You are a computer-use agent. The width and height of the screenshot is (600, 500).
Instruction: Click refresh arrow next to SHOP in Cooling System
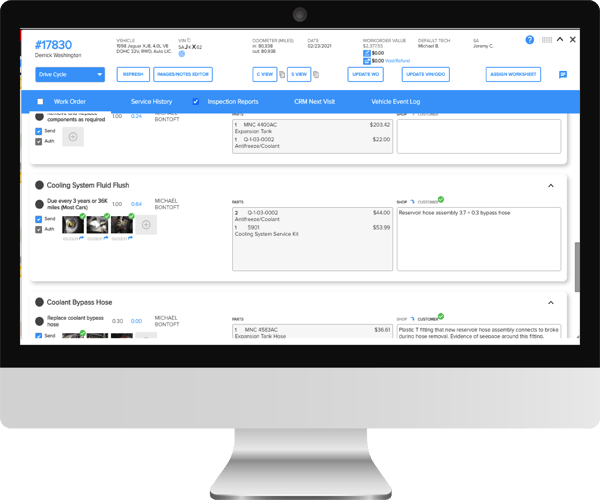pyautogui.click(x=412, y=202)
